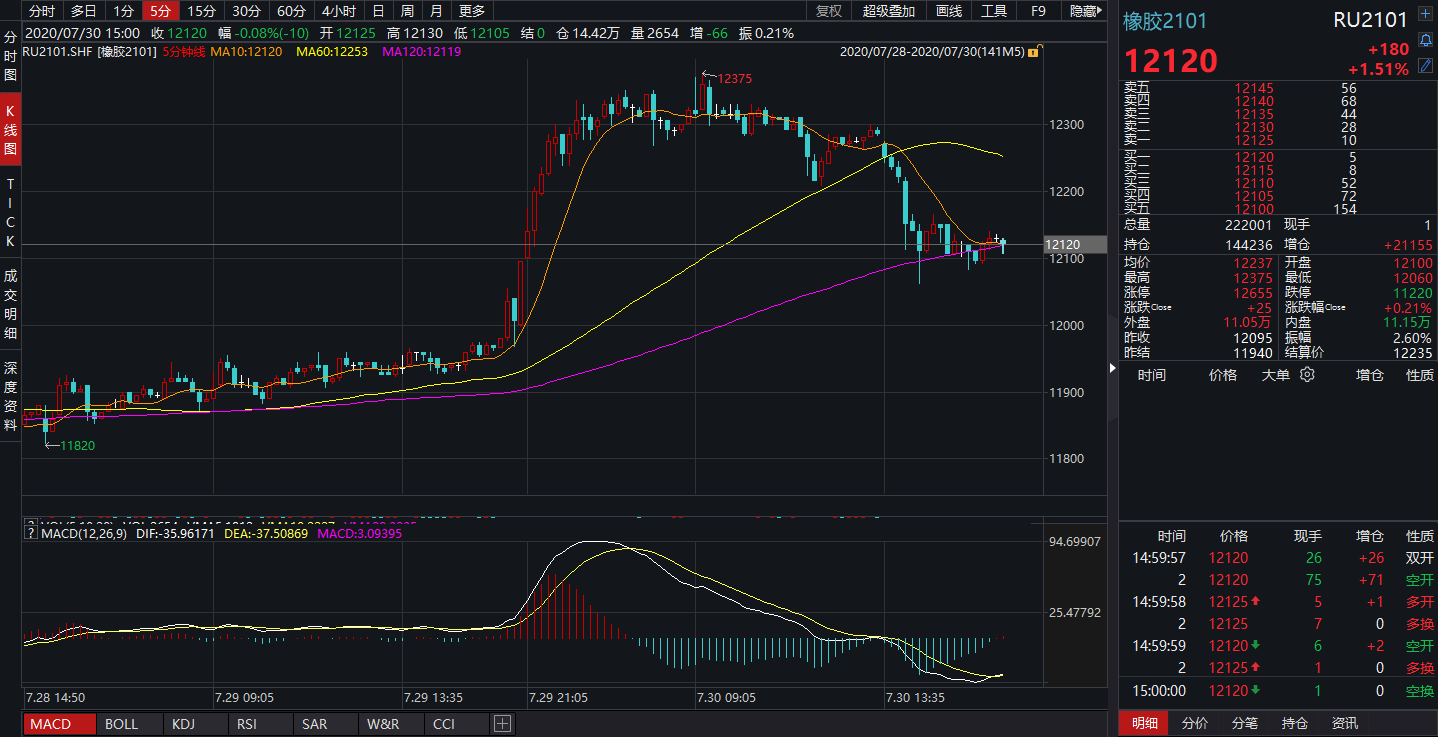This screenshot has height=737, width=1438.
Task: Click 买一 bid price 12120
Action: [x=1253, y=157]
